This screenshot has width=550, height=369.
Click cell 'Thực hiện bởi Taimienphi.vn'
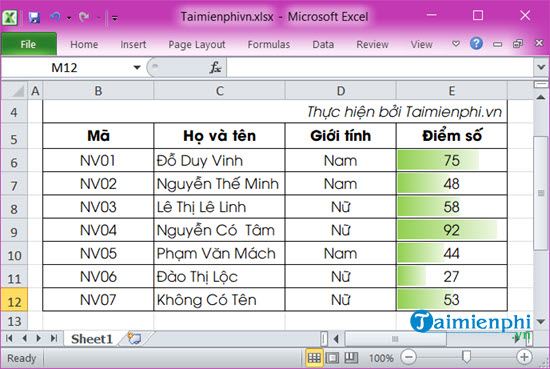pos(275,112)
